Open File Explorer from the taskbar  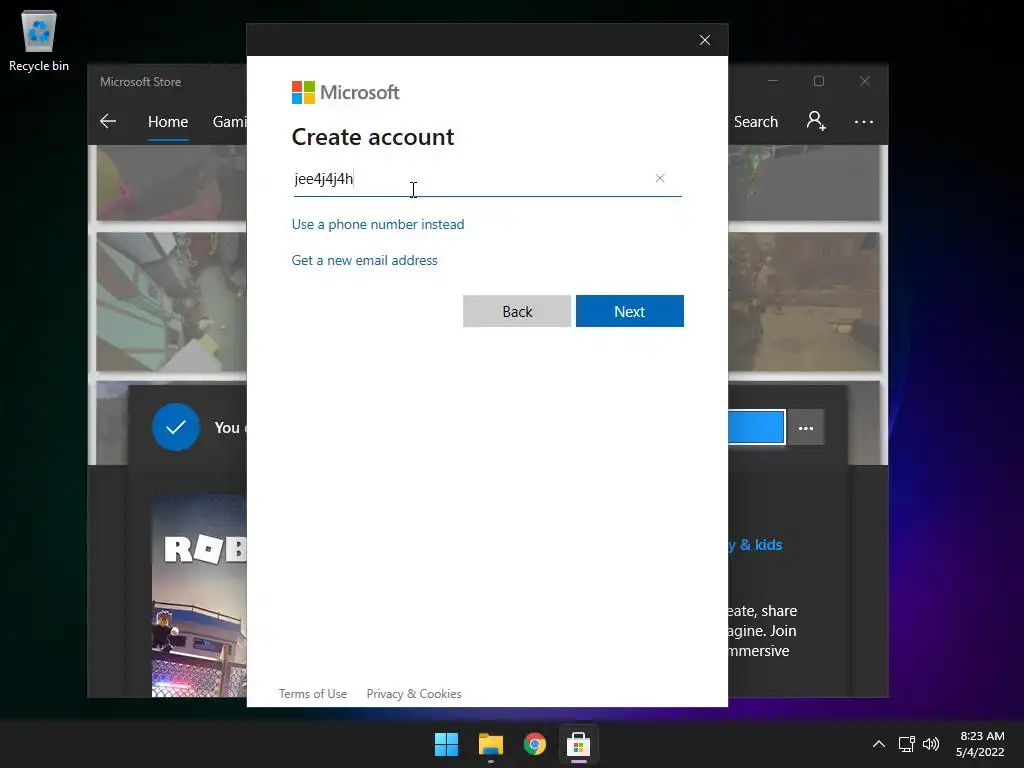click(490, 744)
